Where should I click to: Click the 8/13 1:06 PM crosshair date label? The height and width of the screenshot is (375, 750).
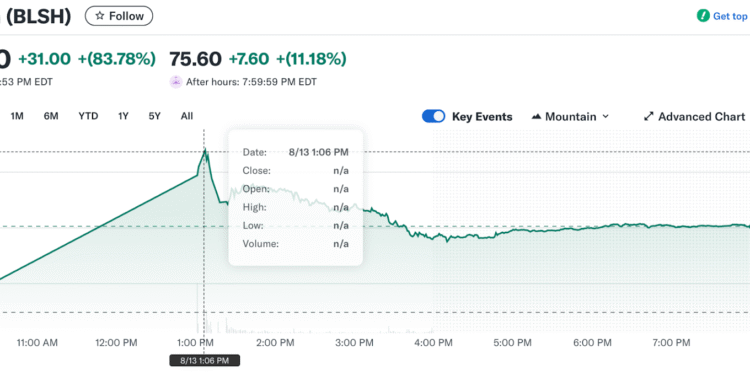pyautogui.click(x=205, y=360)
